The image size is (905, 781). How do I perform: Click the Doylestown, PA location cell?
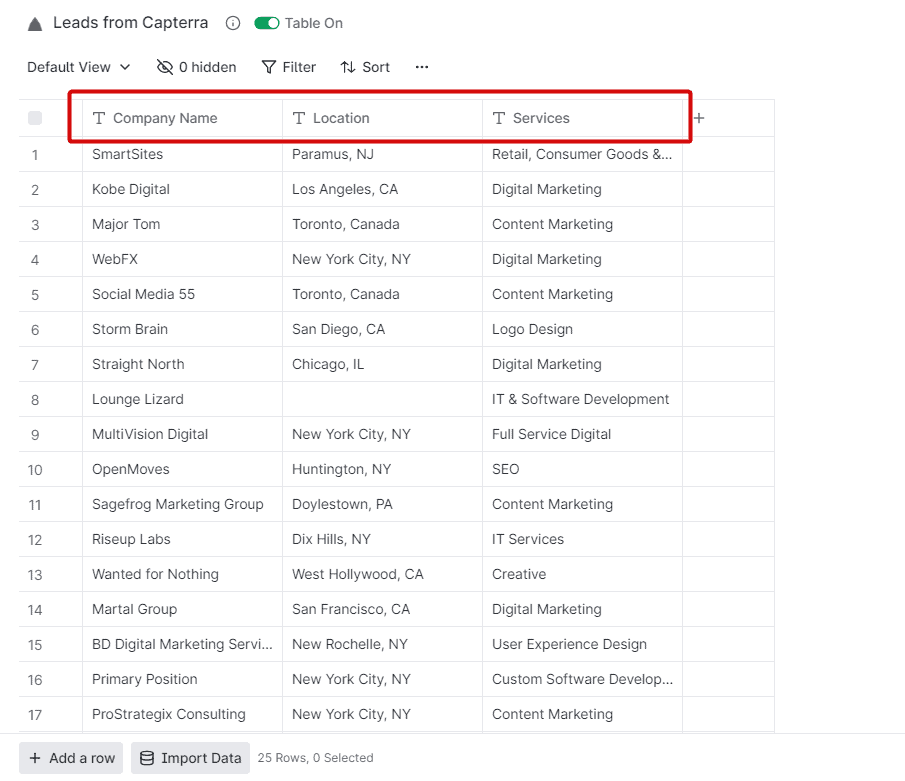382,505
